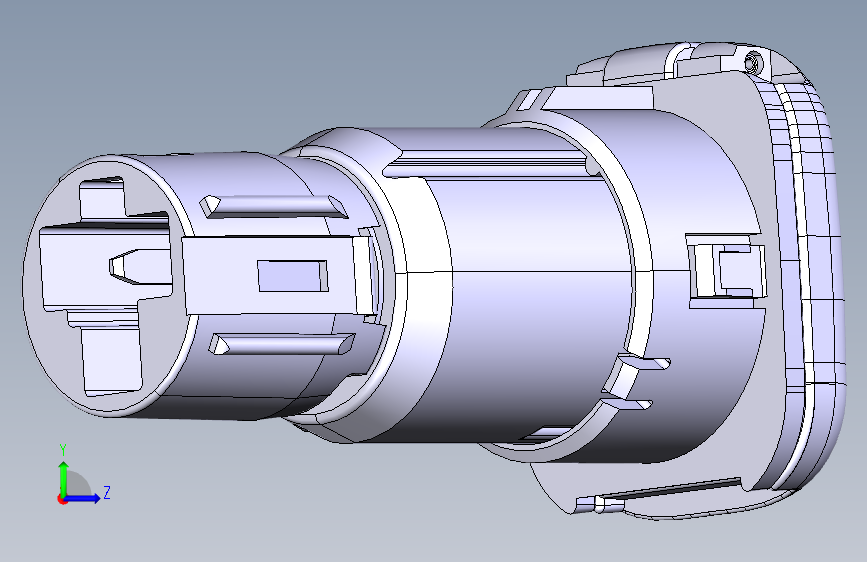Select the round front face of the connector
This screenshot has width=867, height=562.
click(106, 284)
